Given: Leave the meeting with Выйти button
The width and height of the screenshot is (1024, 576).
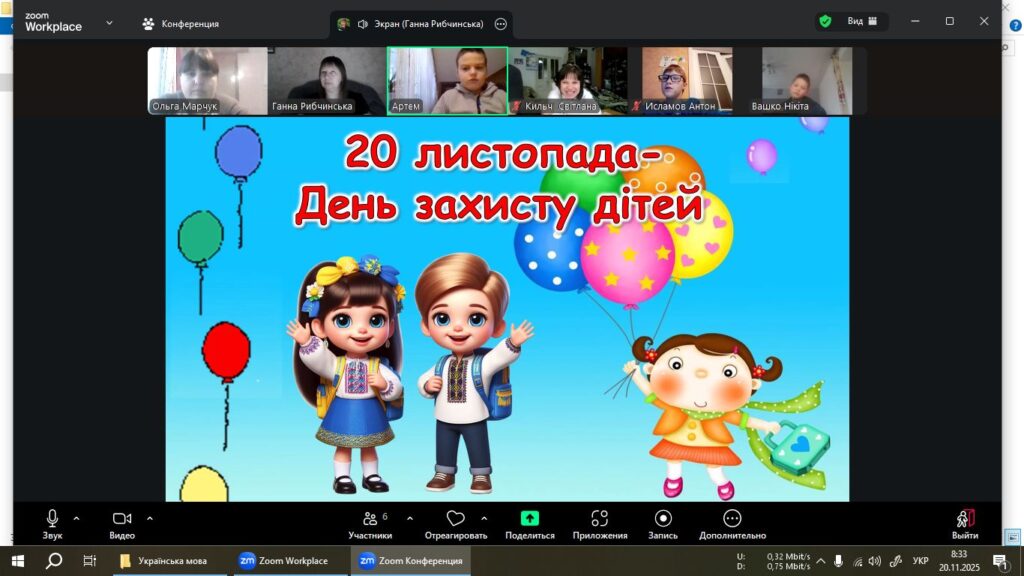Looking at the screenshot, I should (964, 523).
